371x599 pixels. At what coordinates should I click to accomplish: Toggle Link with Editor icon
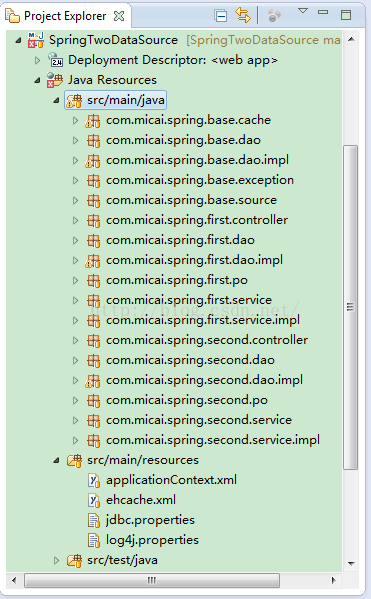pos(243,15)
